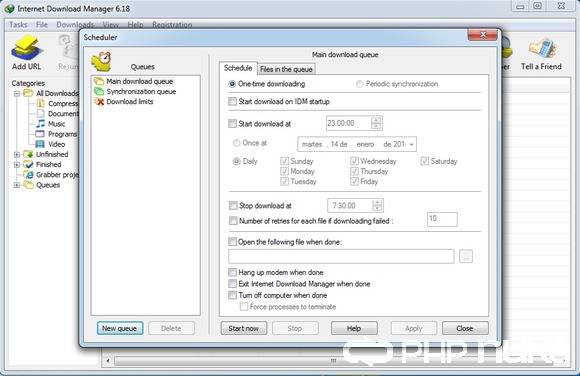Expand the Queues tree node
Screen dimensions: 580x376
17,185
